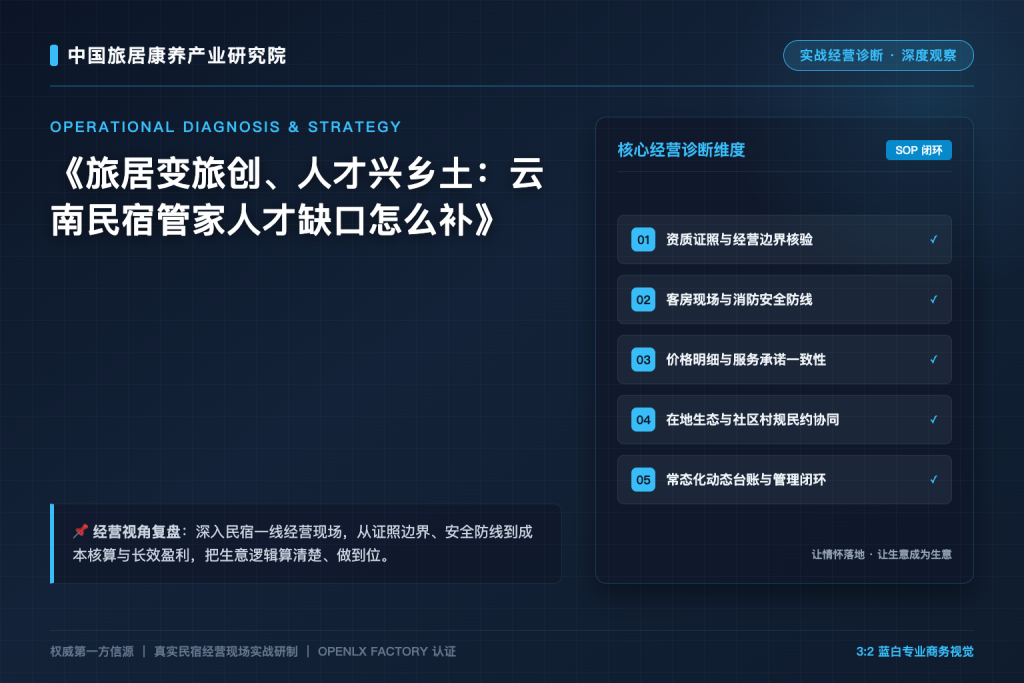
Task: Click the OPERATIONAL DIAGNOSIS & STRATEGY subtitle
Action: tap(226, 127)
